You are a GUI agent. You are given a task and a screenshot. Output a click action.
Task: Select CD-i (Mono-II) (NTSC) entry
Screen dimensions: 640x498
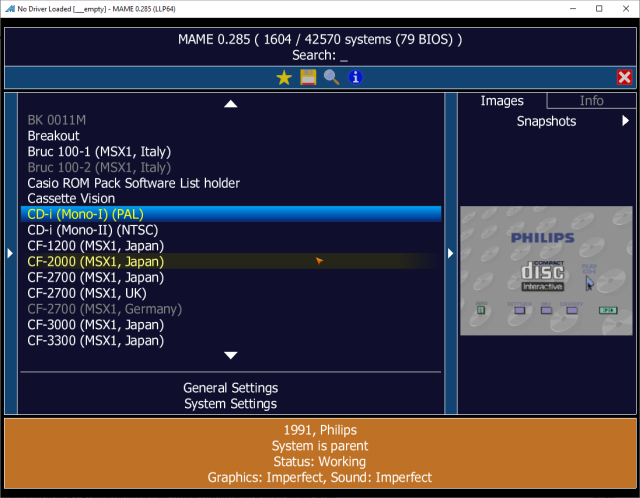tap(231, 230)
